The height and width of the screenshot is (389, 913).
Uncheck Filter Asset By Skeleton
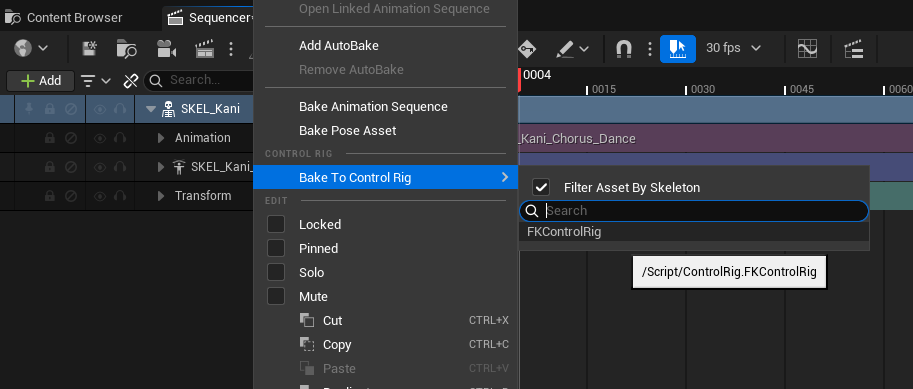tap(542, 188)
